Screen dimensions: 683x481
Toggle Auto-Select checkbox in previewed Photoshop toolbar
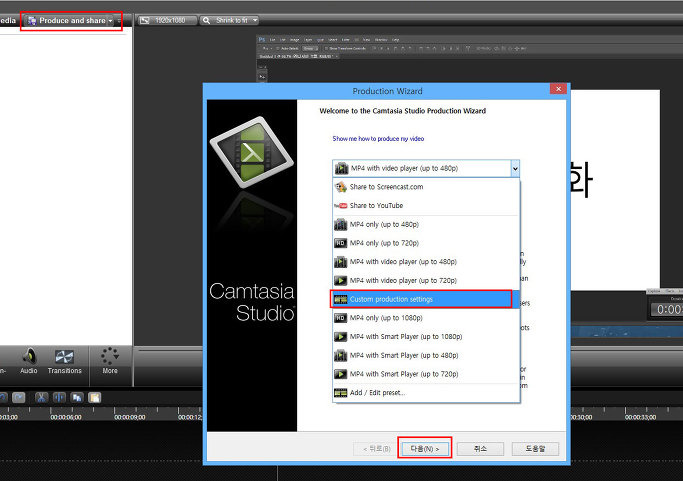point(278,48)
